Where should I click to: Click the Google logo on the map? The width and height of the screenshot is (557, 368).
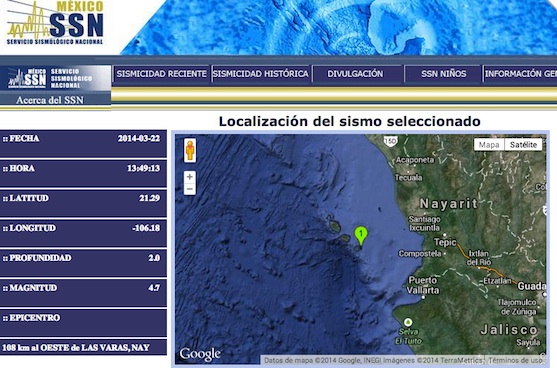[200, 354]
